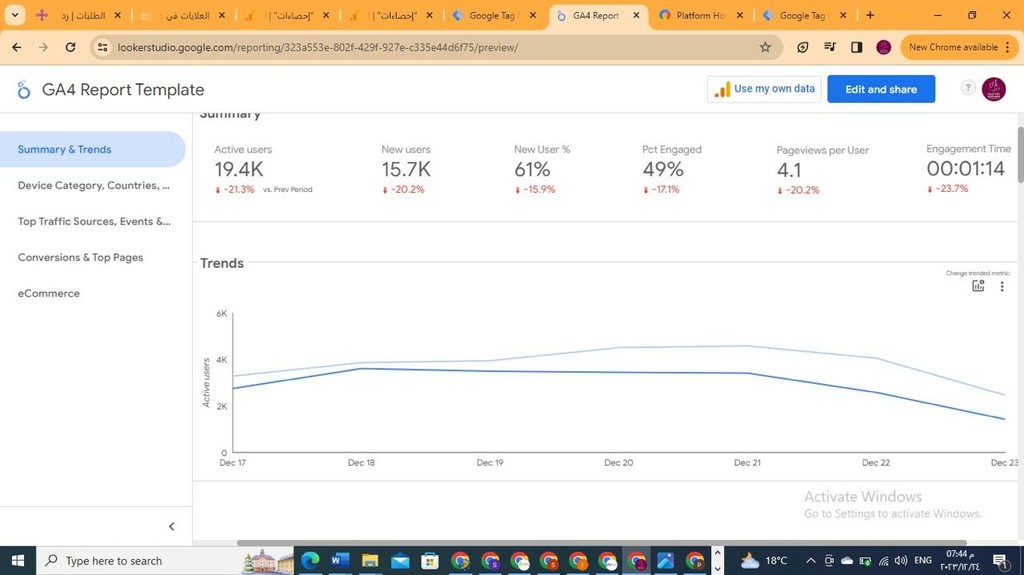Show hidden system tray icons chevron
This screenshot has width=1024, height=575.
[x=810, y=561]
